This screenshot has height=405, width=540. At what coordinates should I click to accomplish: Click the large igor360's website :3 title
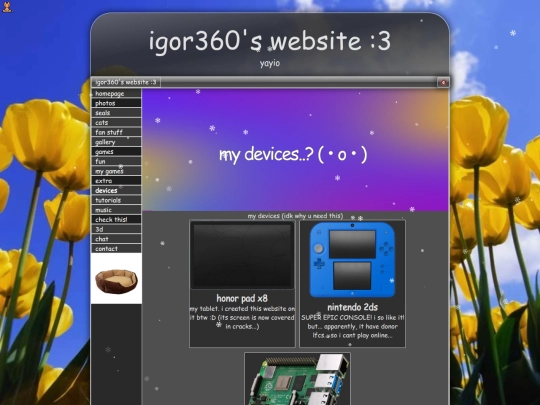[270, 41]
